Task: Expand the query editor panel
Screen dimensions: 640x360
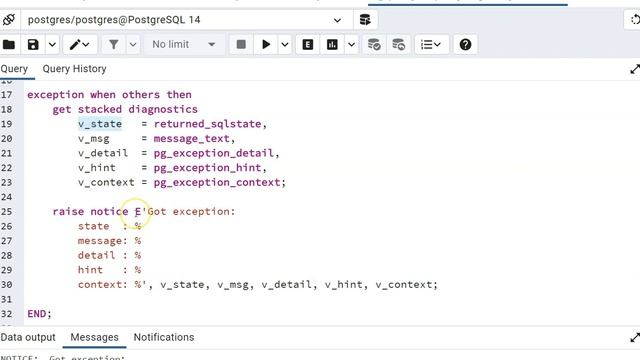Action: [634, 69]
